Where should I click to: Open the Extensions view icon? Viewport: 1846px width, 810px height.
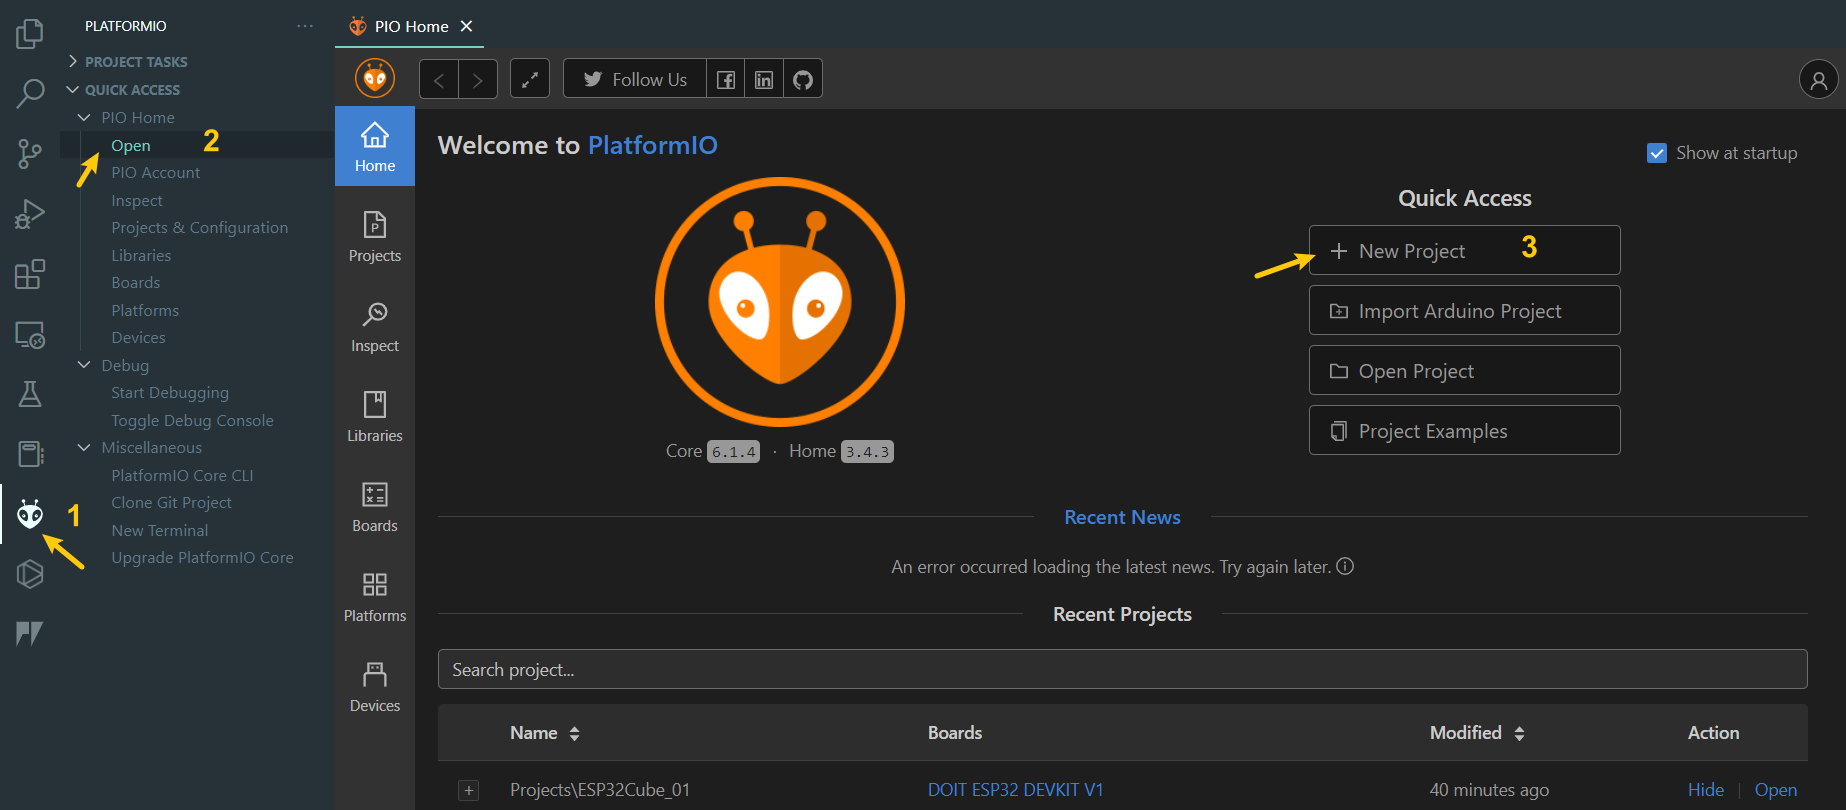pos(30,273)
